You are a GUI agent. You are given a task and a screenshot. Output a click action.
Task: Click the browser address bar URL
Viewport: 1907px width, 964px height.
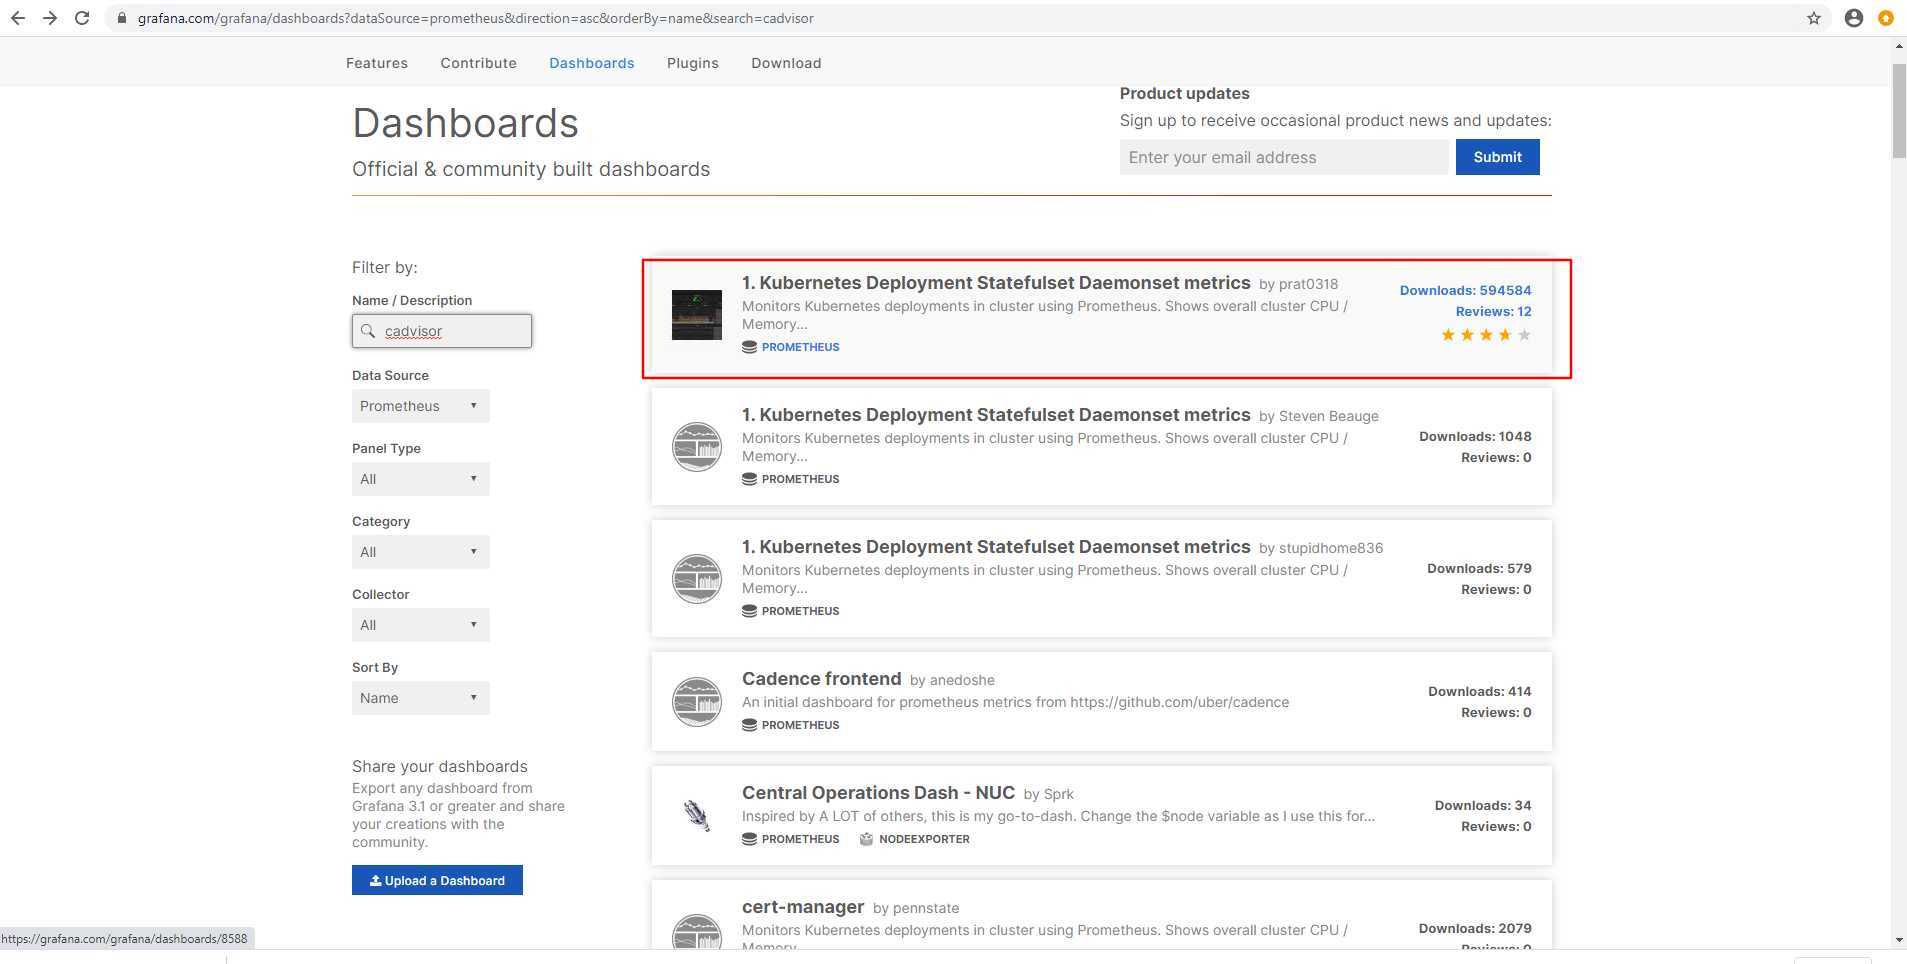coord(475,18)
